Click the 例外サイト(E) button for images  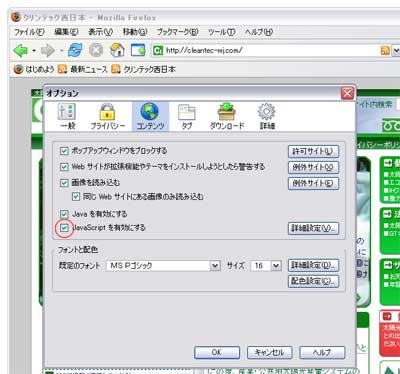click(x=313, y=183)
